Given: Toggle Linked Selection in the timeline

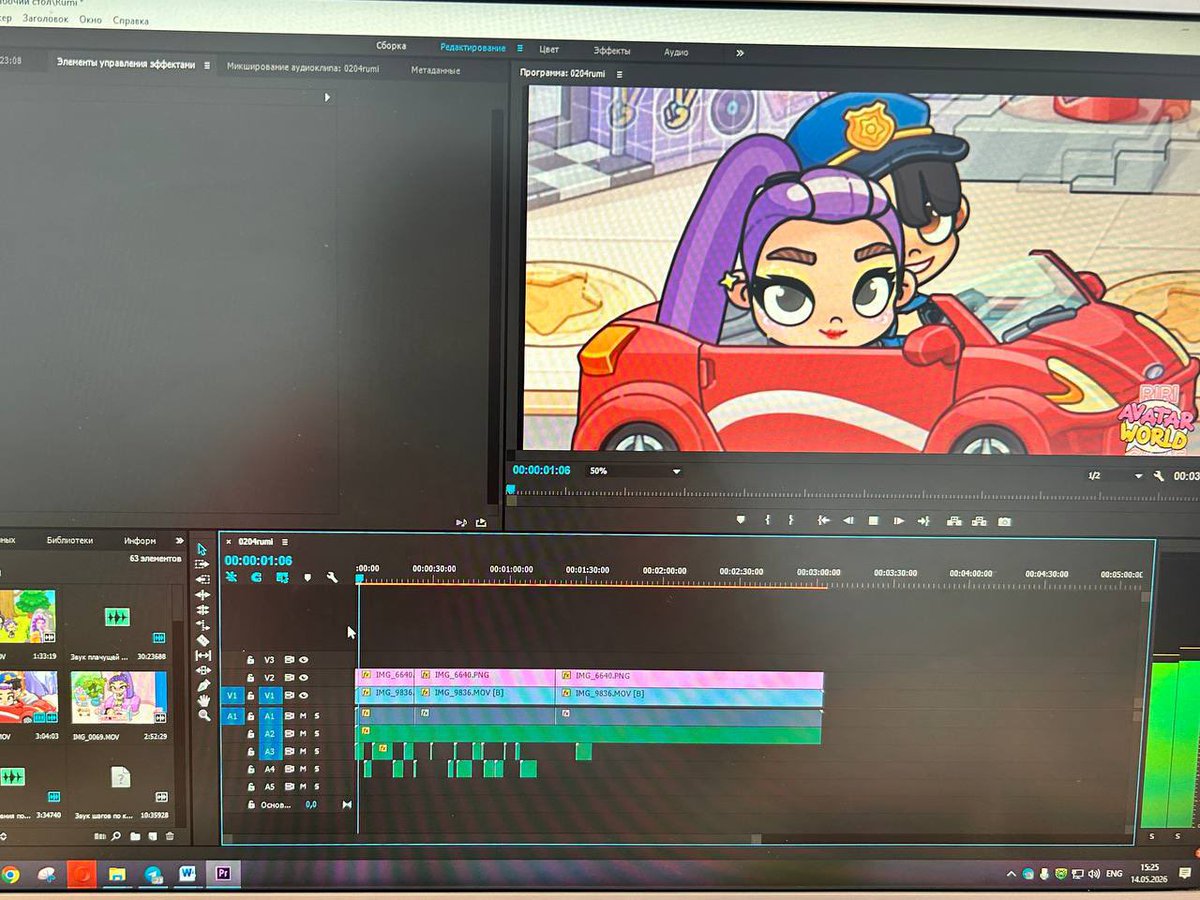Looking at the screenshot, I should pos(283,577).
